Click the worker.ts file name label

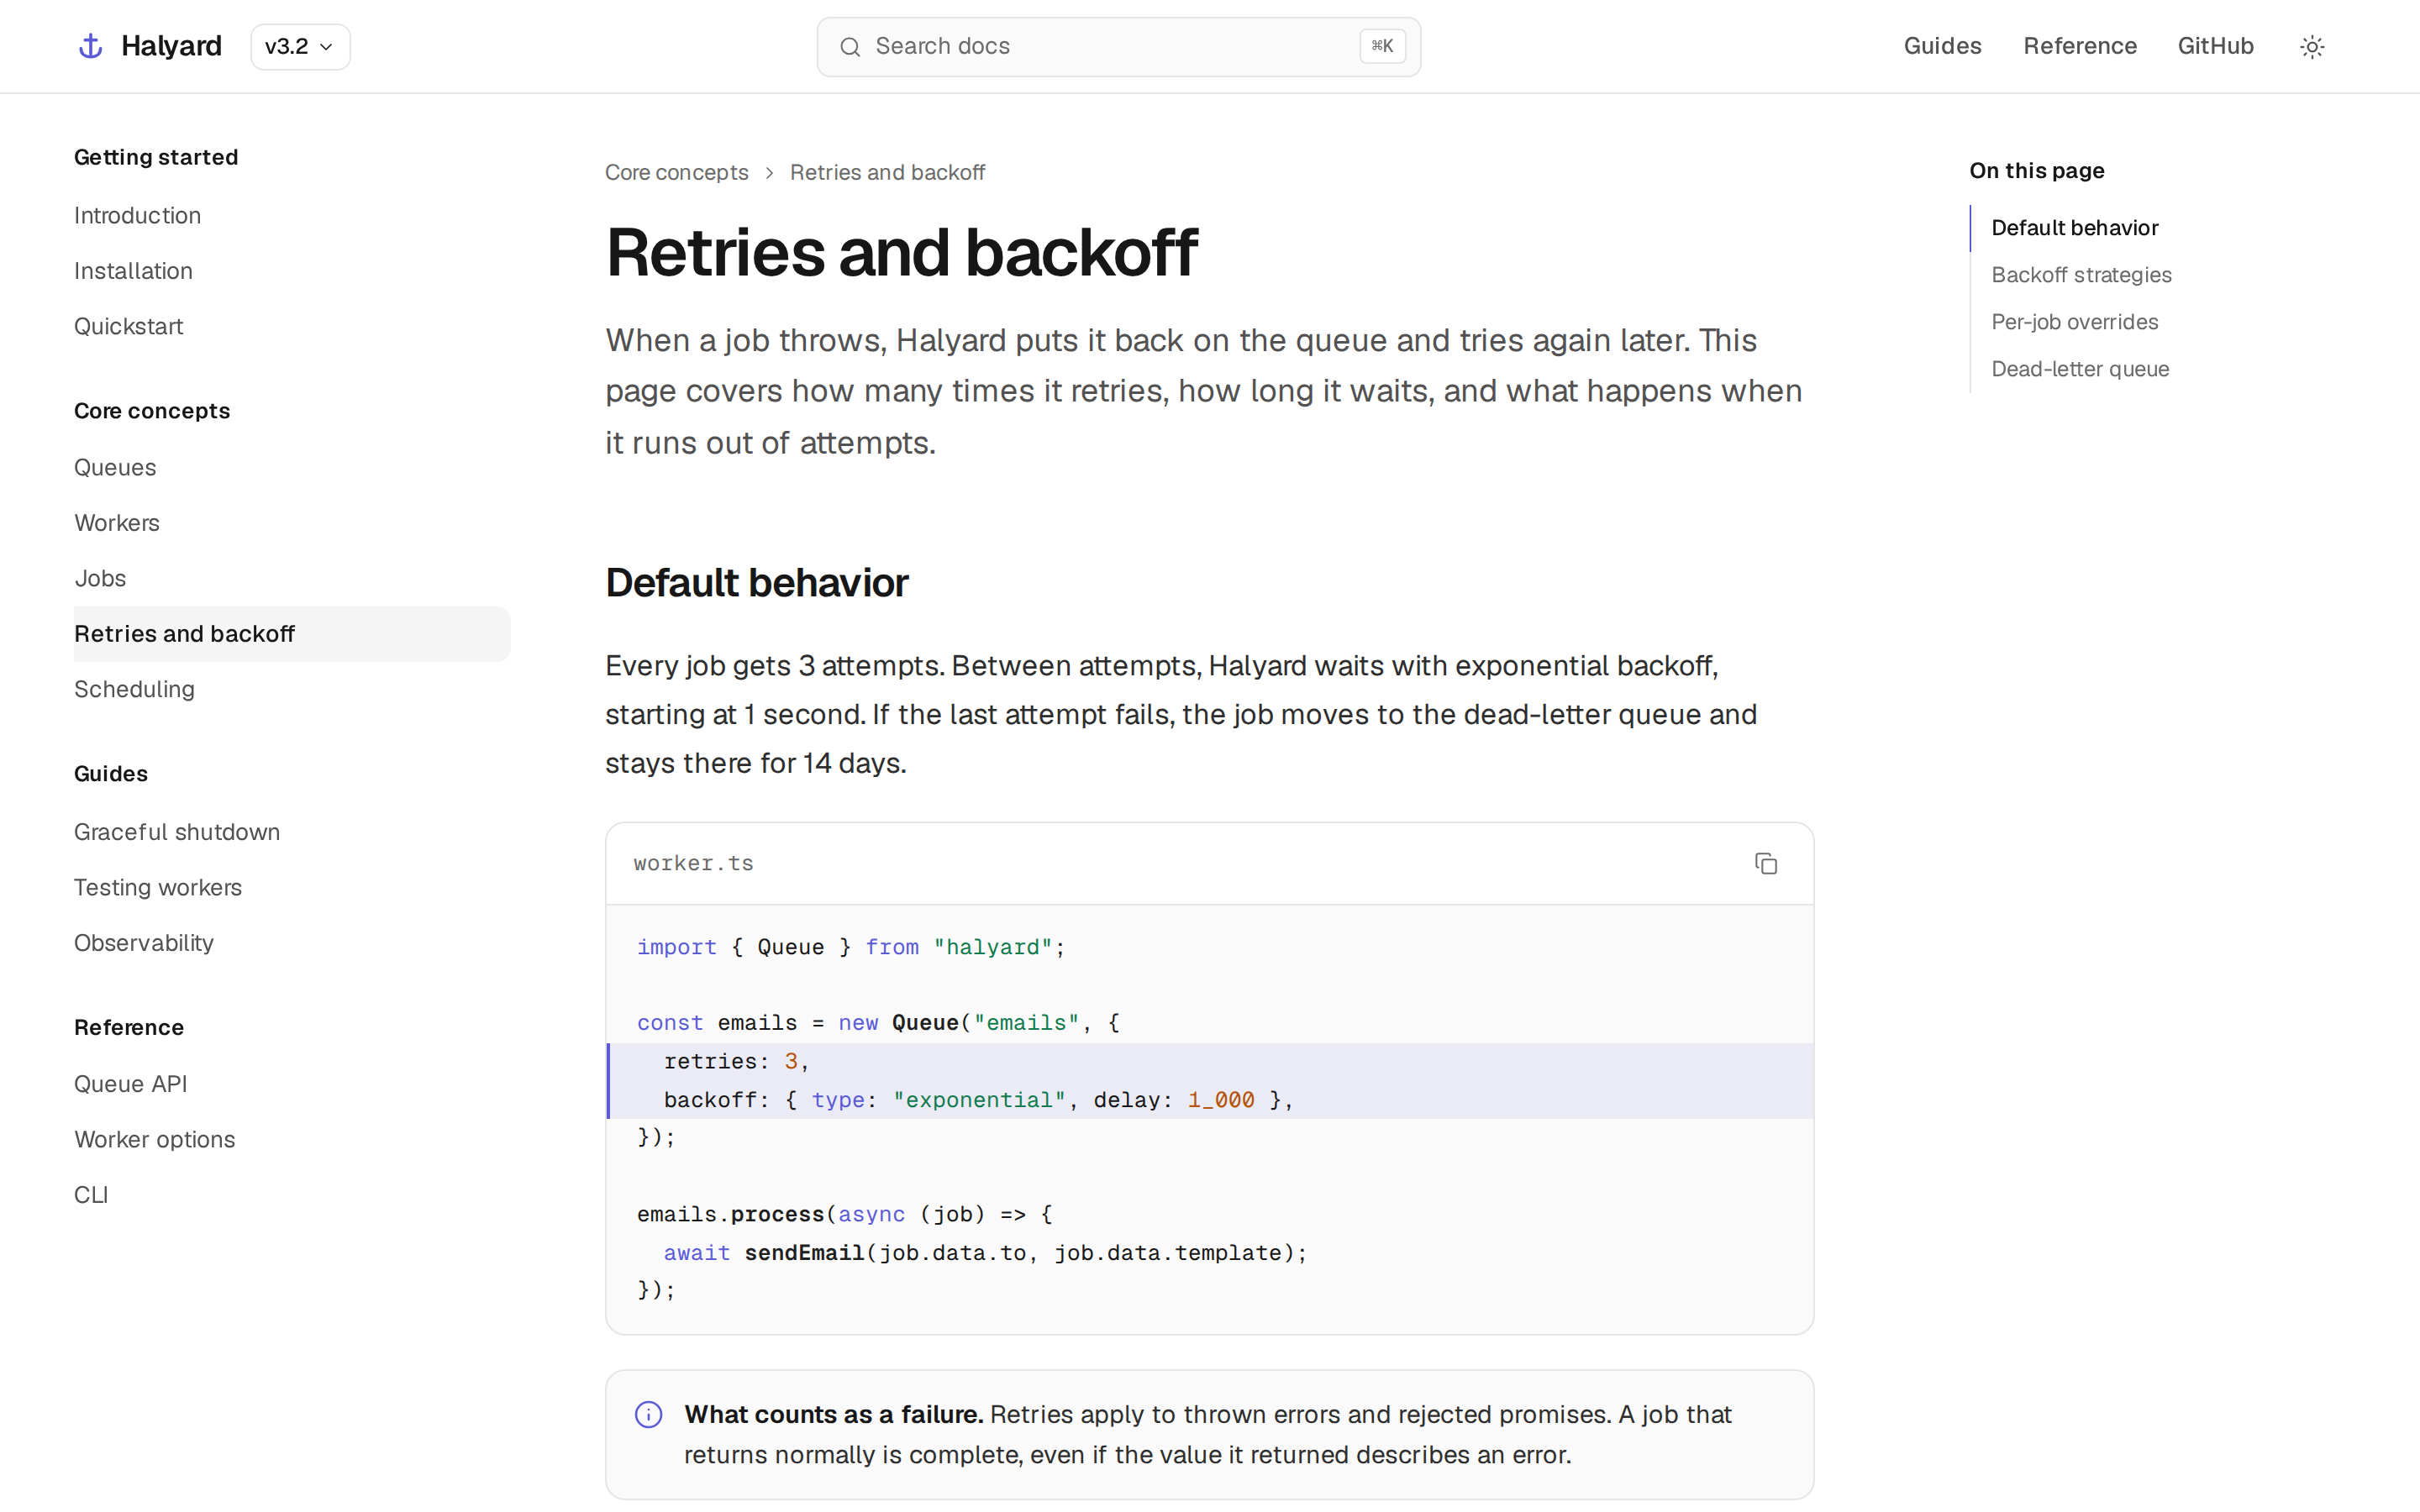coord(693,864)
